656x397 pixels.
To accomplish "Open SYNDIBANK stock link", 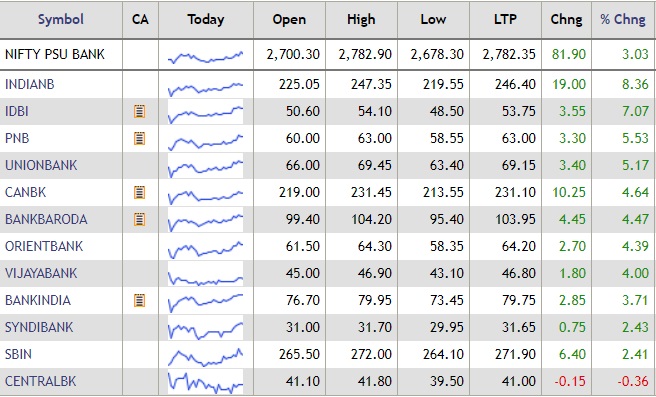I will [x=39, y=327].
